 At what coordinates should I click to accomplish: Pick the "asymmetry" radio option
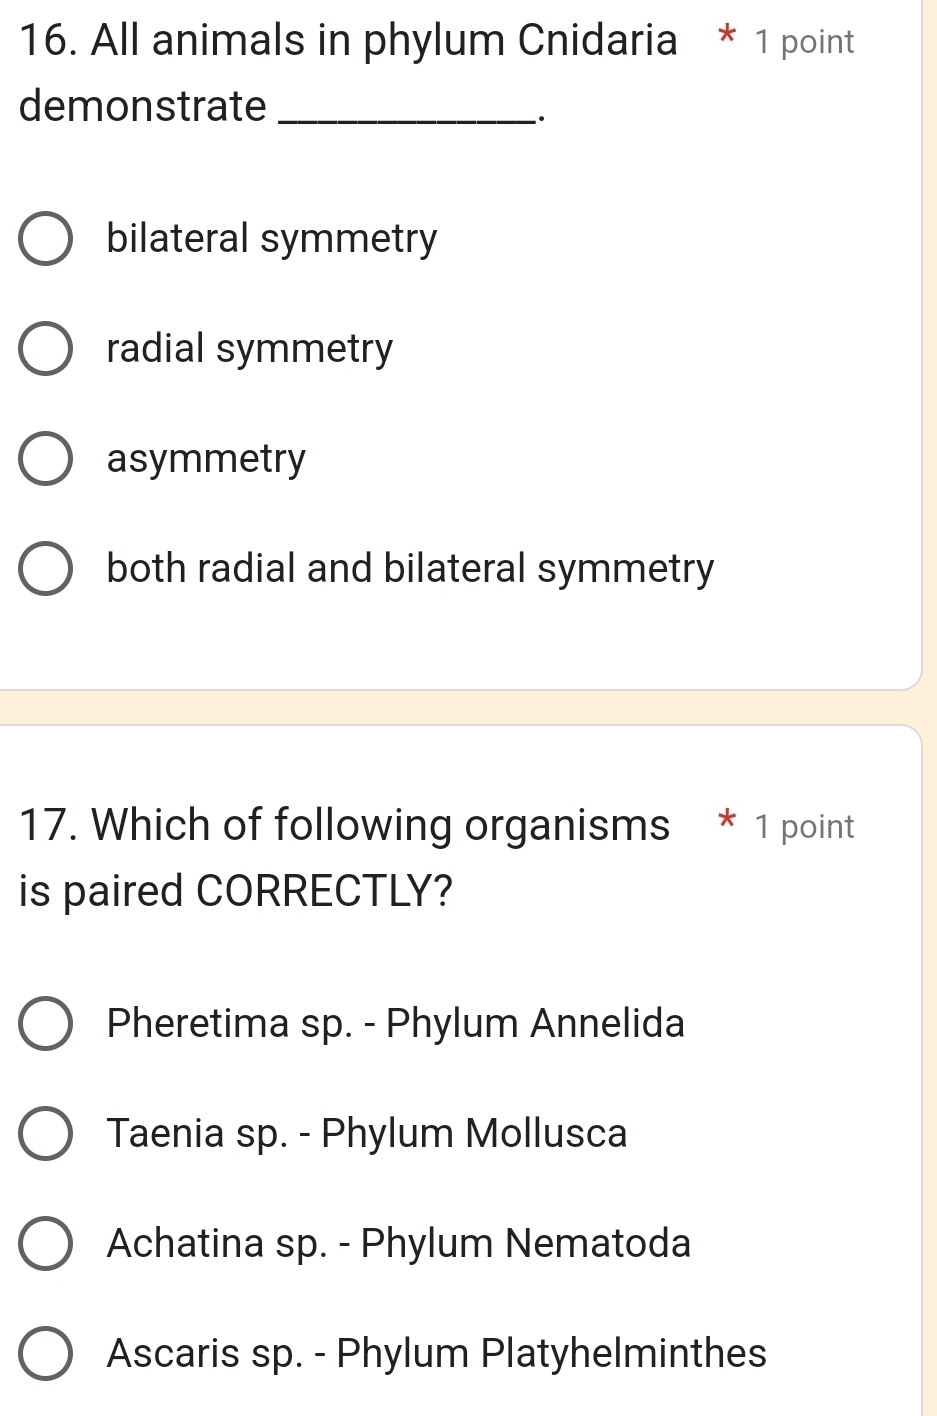click(x=45, y=459)
